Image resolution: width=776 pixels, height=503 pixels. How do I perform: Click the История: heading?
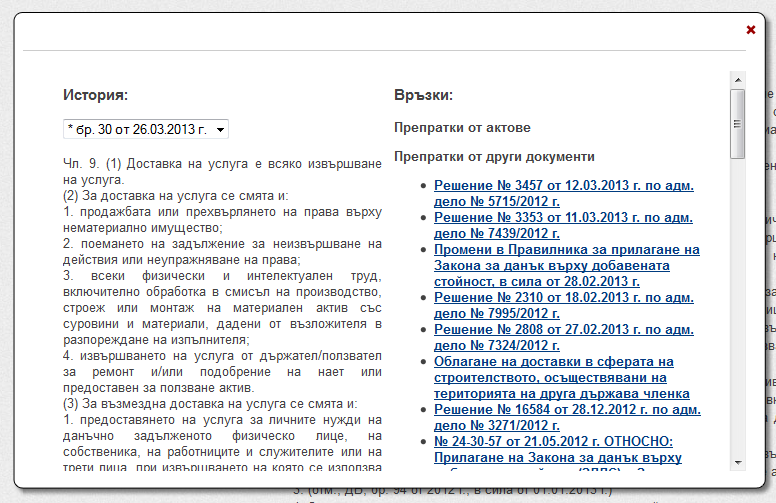coord(96,95)
